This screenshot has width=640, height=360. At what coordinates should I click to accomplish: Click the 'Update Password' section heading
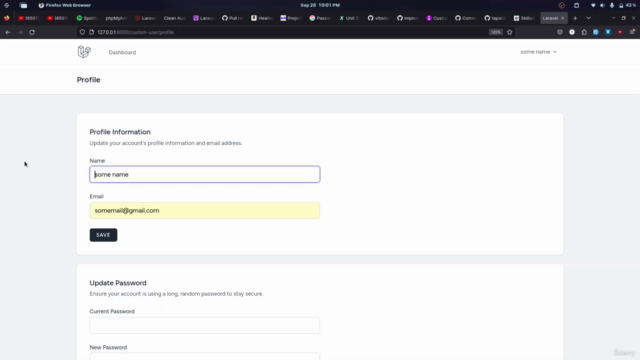click(118, 283)
